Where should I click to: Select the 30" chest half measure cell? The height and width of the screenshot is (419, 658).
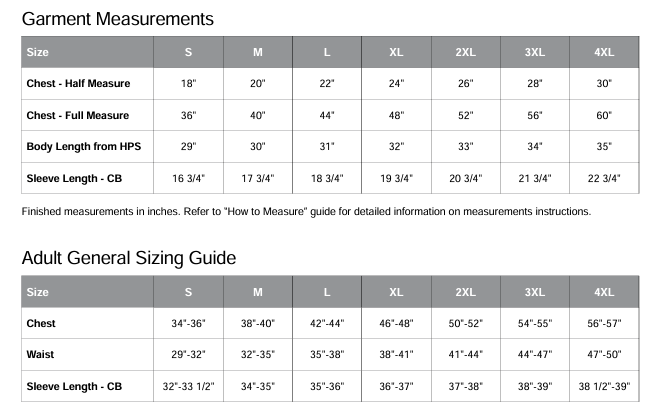(604, 83)
